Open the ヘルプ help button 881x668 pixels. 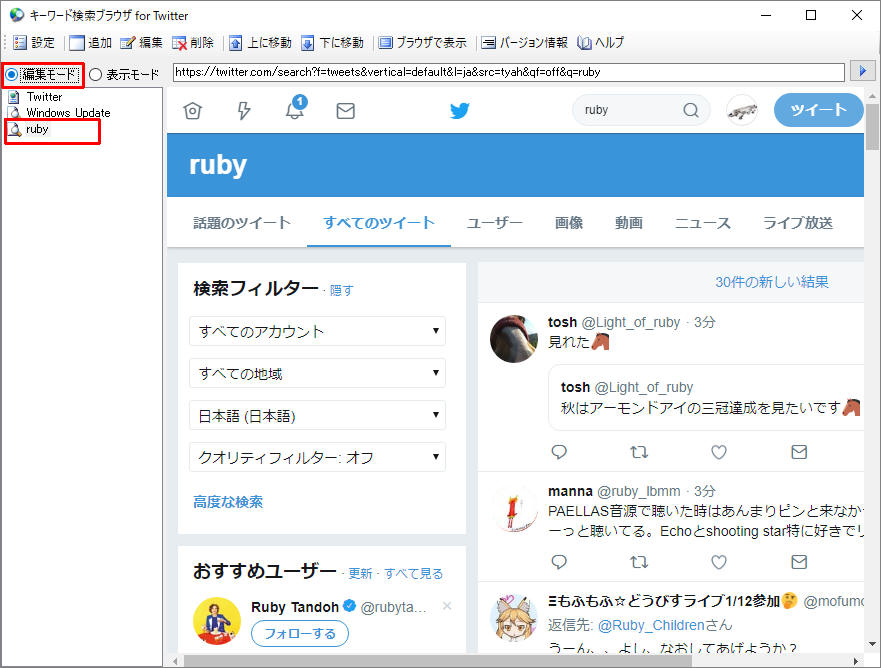pos(600,43)
